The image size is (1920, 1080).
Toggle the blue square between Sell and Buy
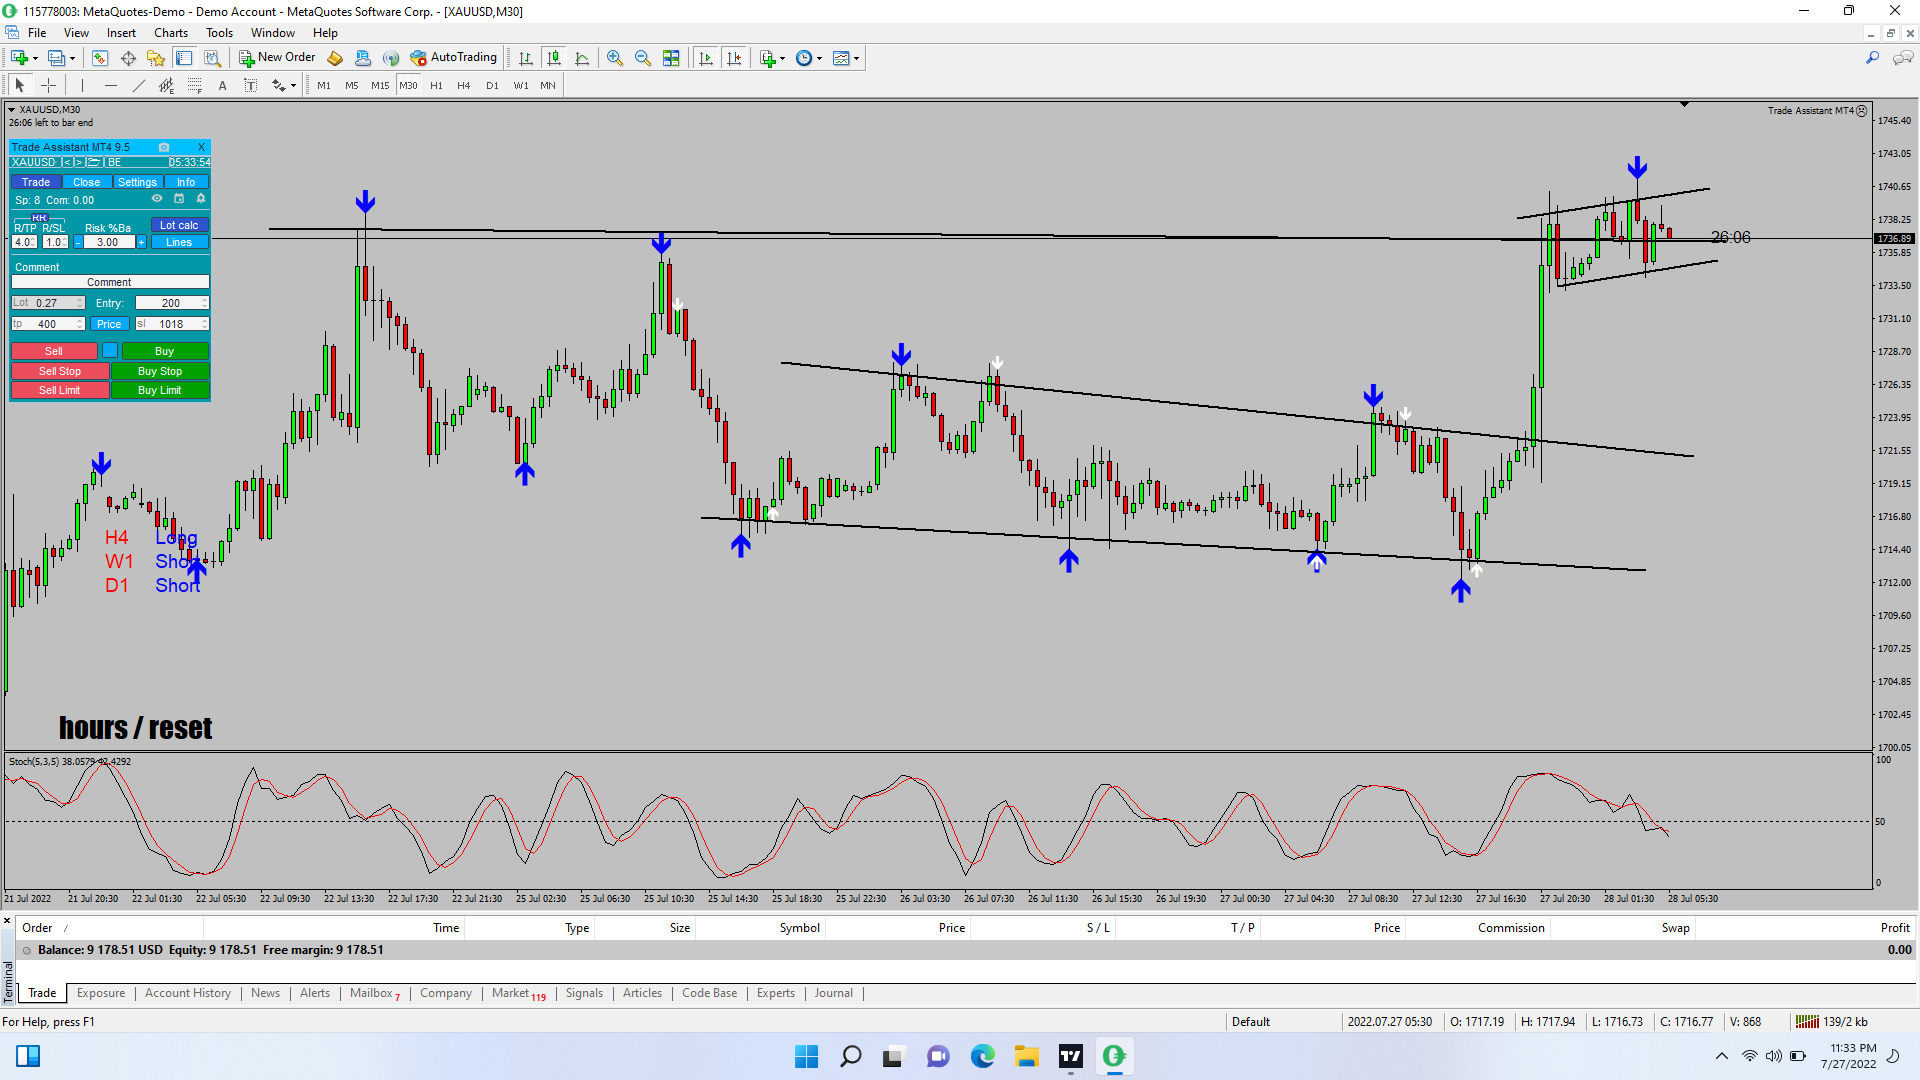110,351
